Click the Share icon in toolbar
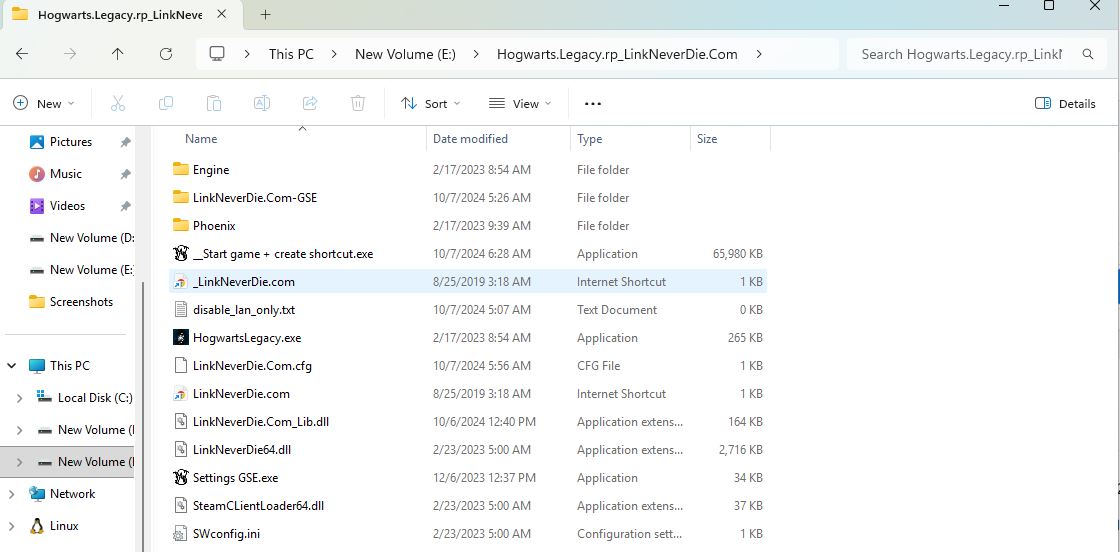Image resolution: width=1120 pixels, height=552 pixels. tap(310, 103)
